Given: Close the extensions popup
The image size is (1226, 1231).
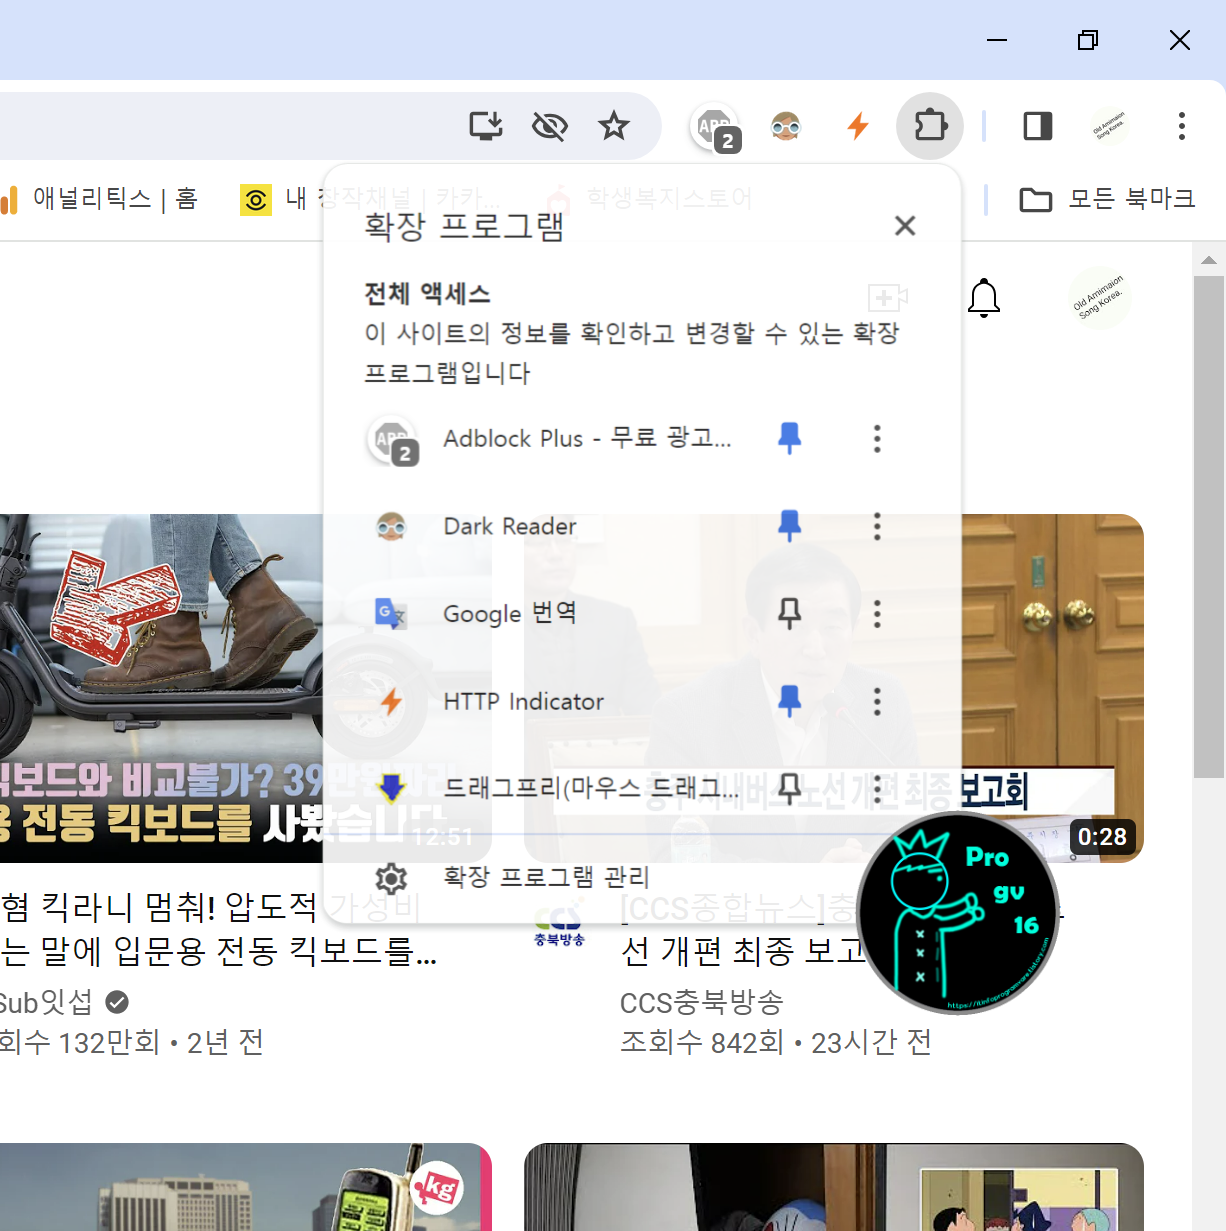Looking at the screenshot, I should click(x=905, y=226).
